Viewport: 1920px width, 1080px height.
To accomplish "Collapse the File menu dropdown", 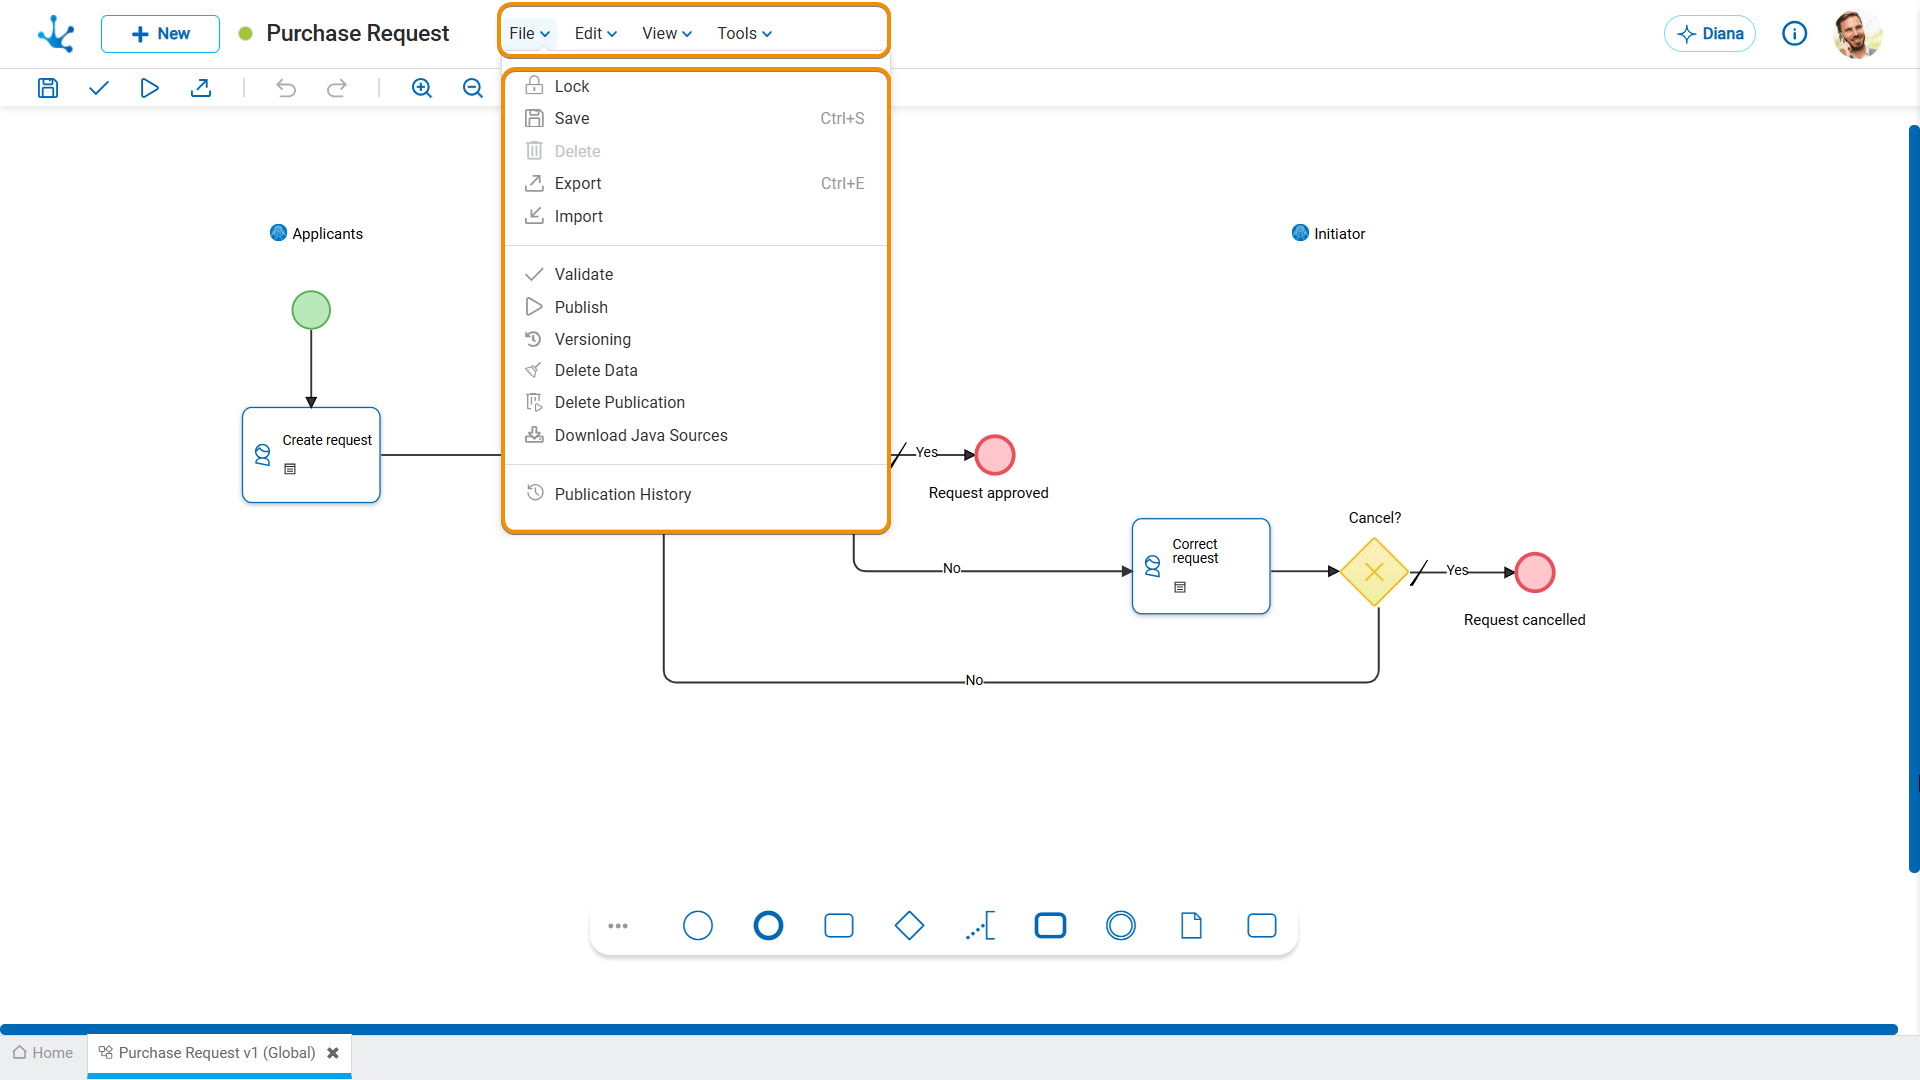I will click(529, 34).
